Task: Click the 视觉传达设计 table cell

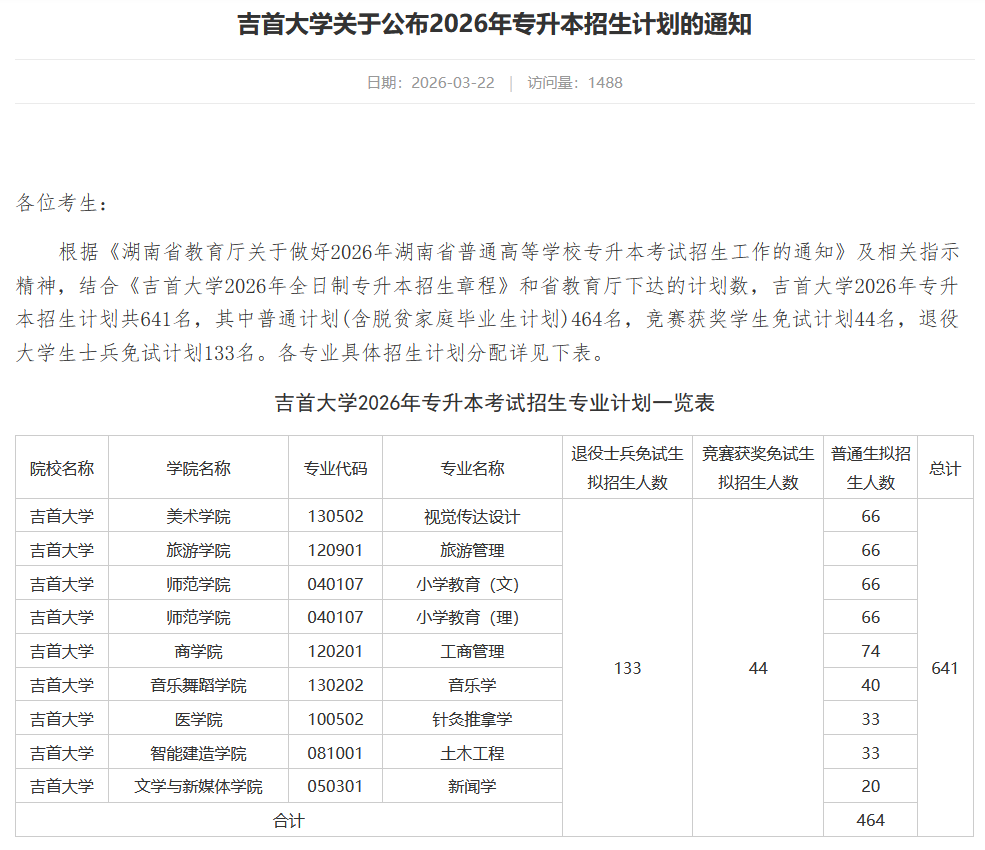Action: coord(471,515)
